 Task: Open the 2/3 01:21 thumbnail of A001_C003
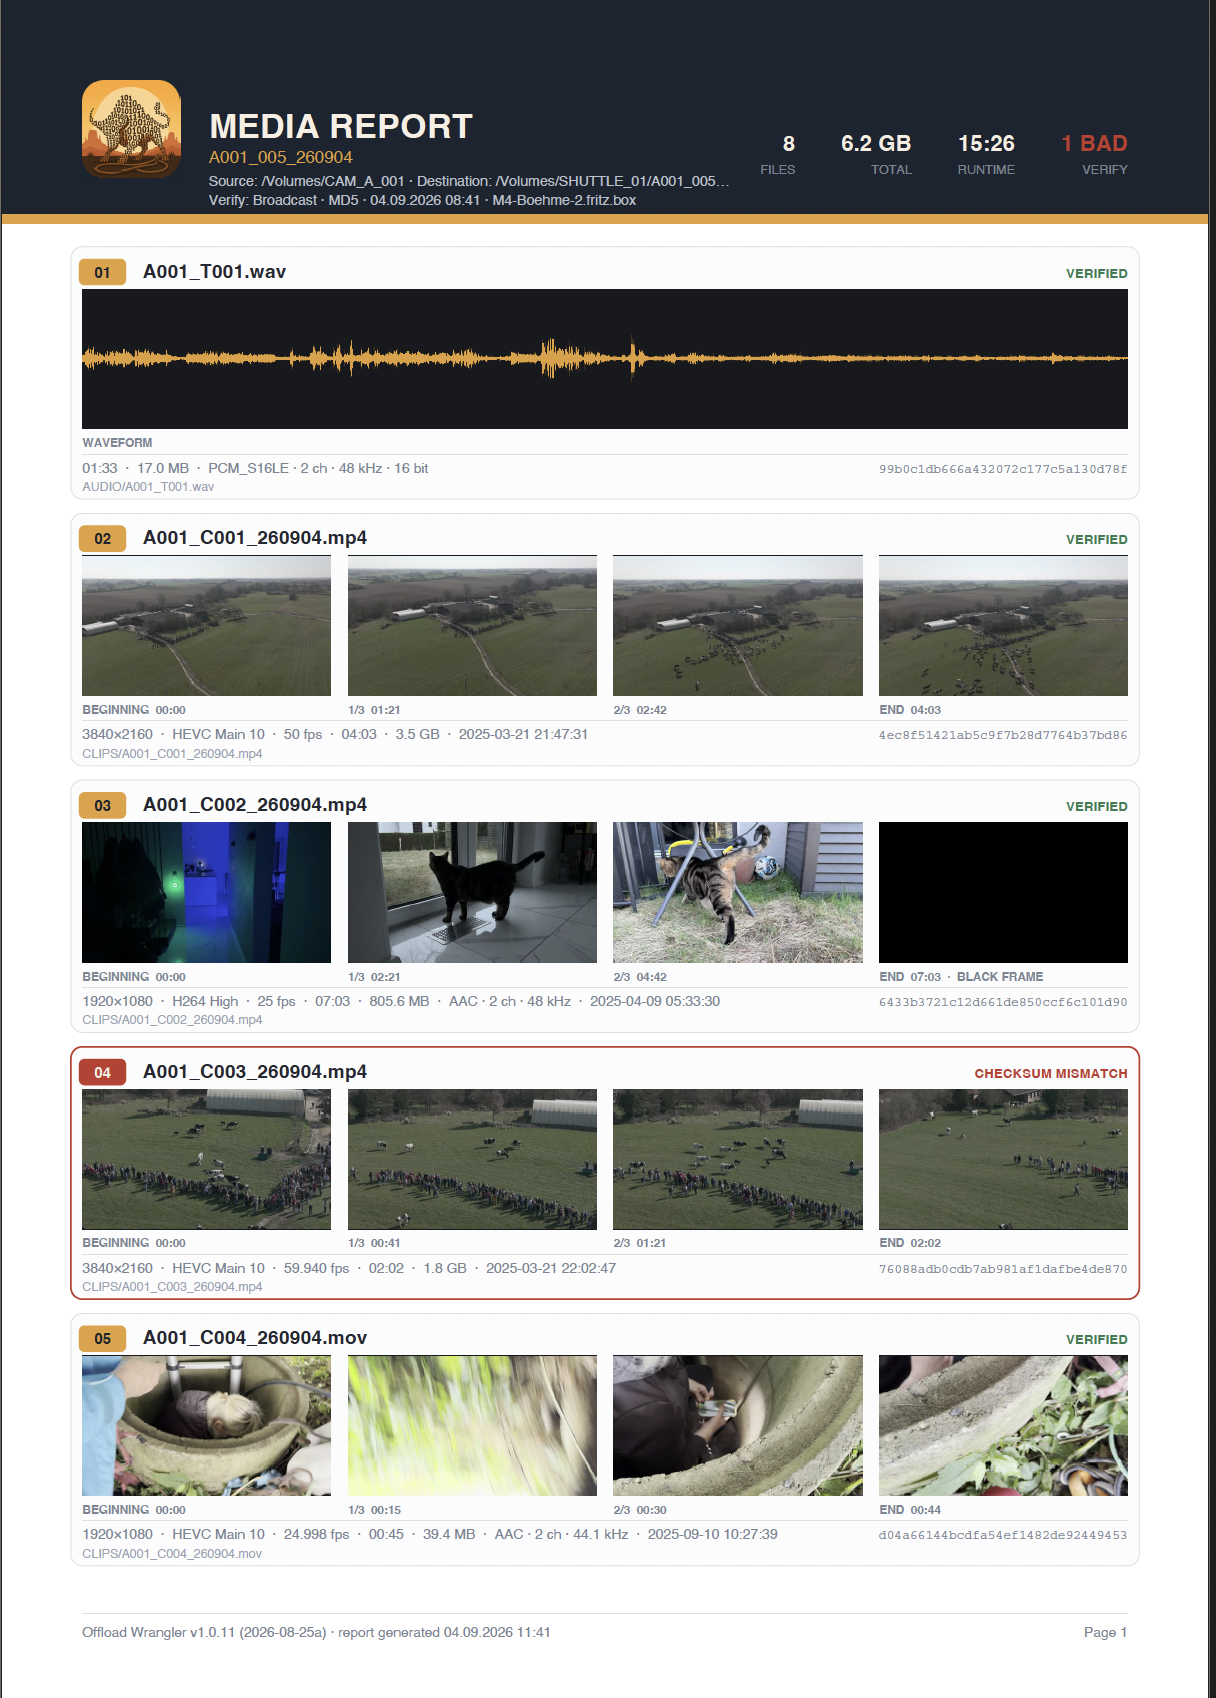[x=738, y=1159]
